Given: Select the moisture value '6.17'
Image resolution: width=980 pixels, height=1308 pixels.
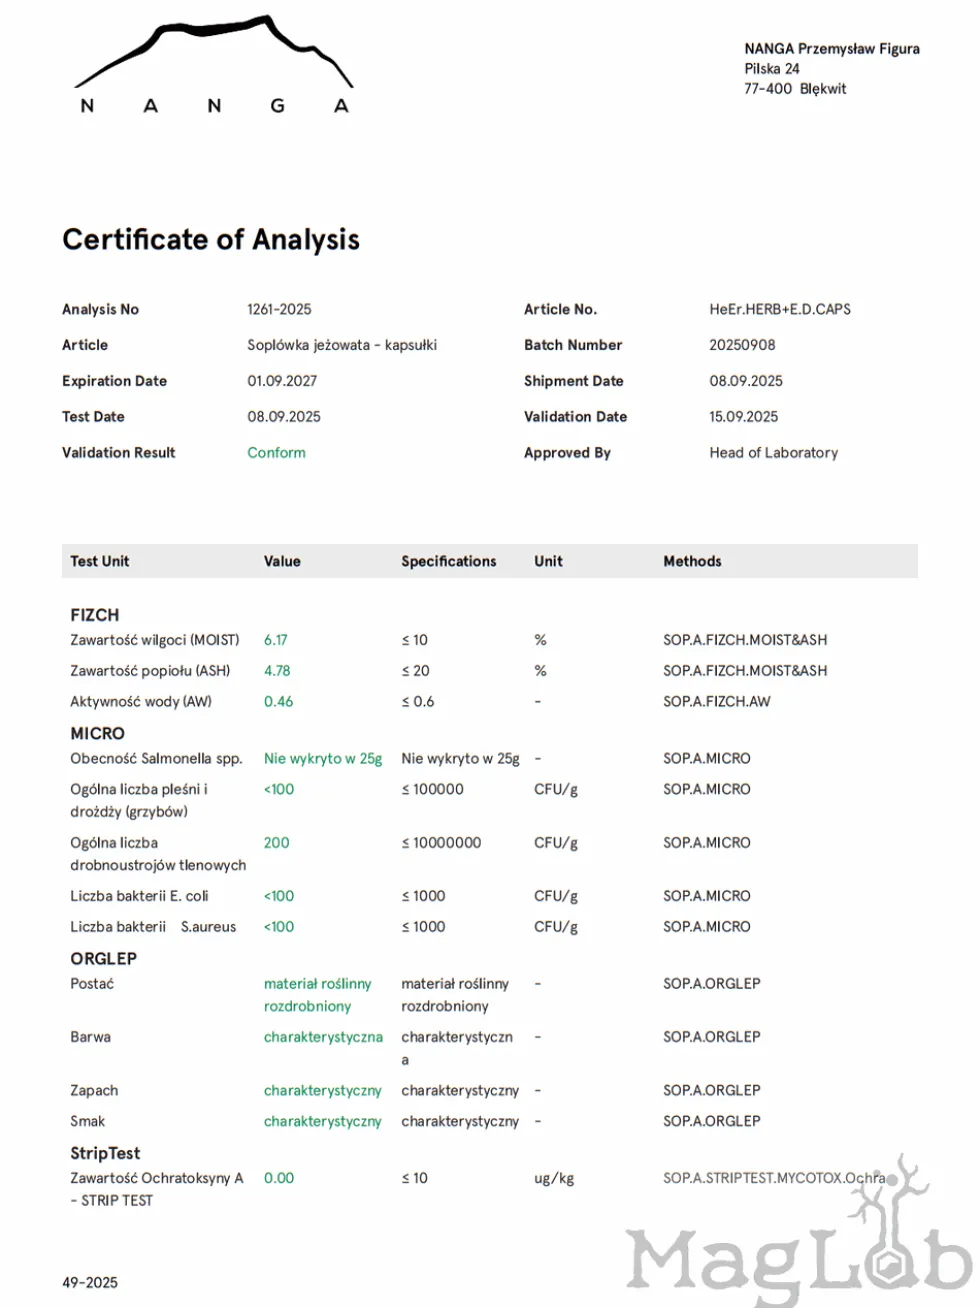Looking at the screenshot, I should [276, 640].
